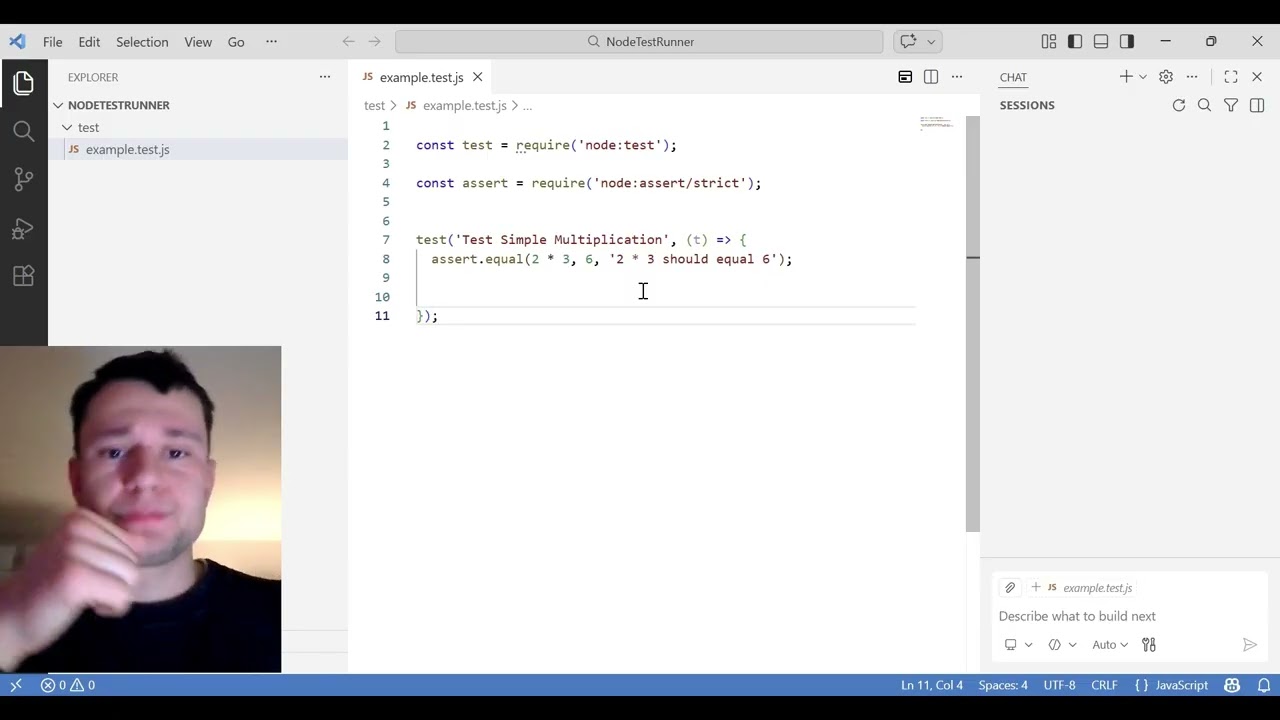Open Explorer Views and More Actions ellipsis
The height and width of the screenshot is (720, 1280).
tap(324, 77)
